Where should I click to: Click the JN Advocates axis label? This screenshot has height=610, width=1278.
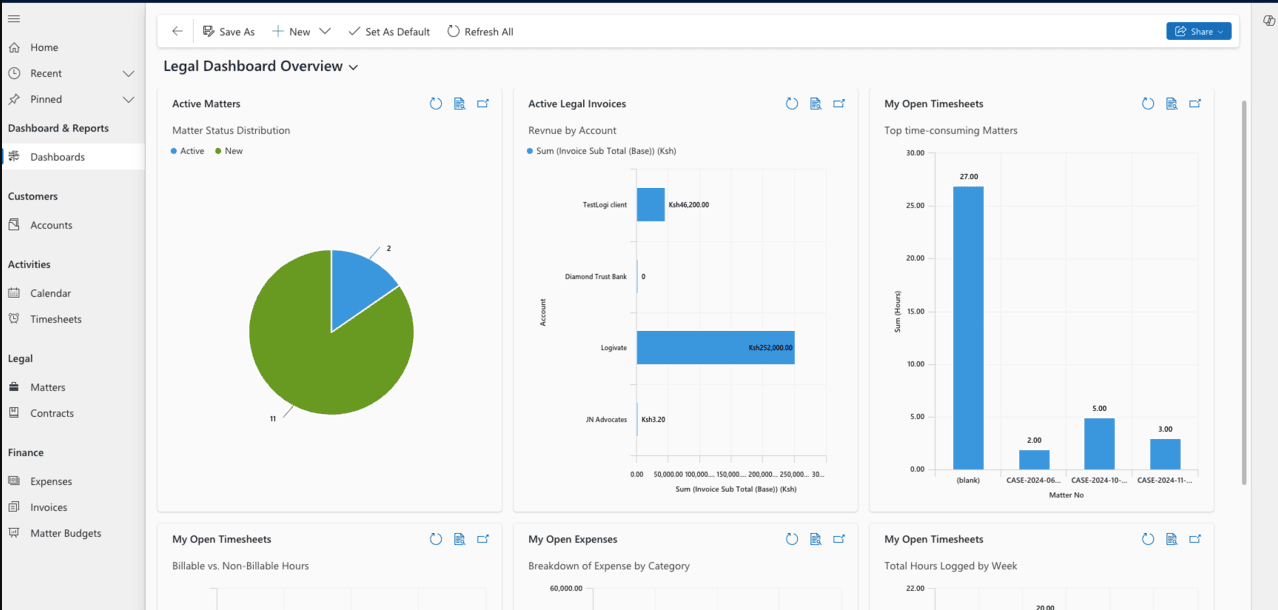pyautogui.click(x=606, y=419)
